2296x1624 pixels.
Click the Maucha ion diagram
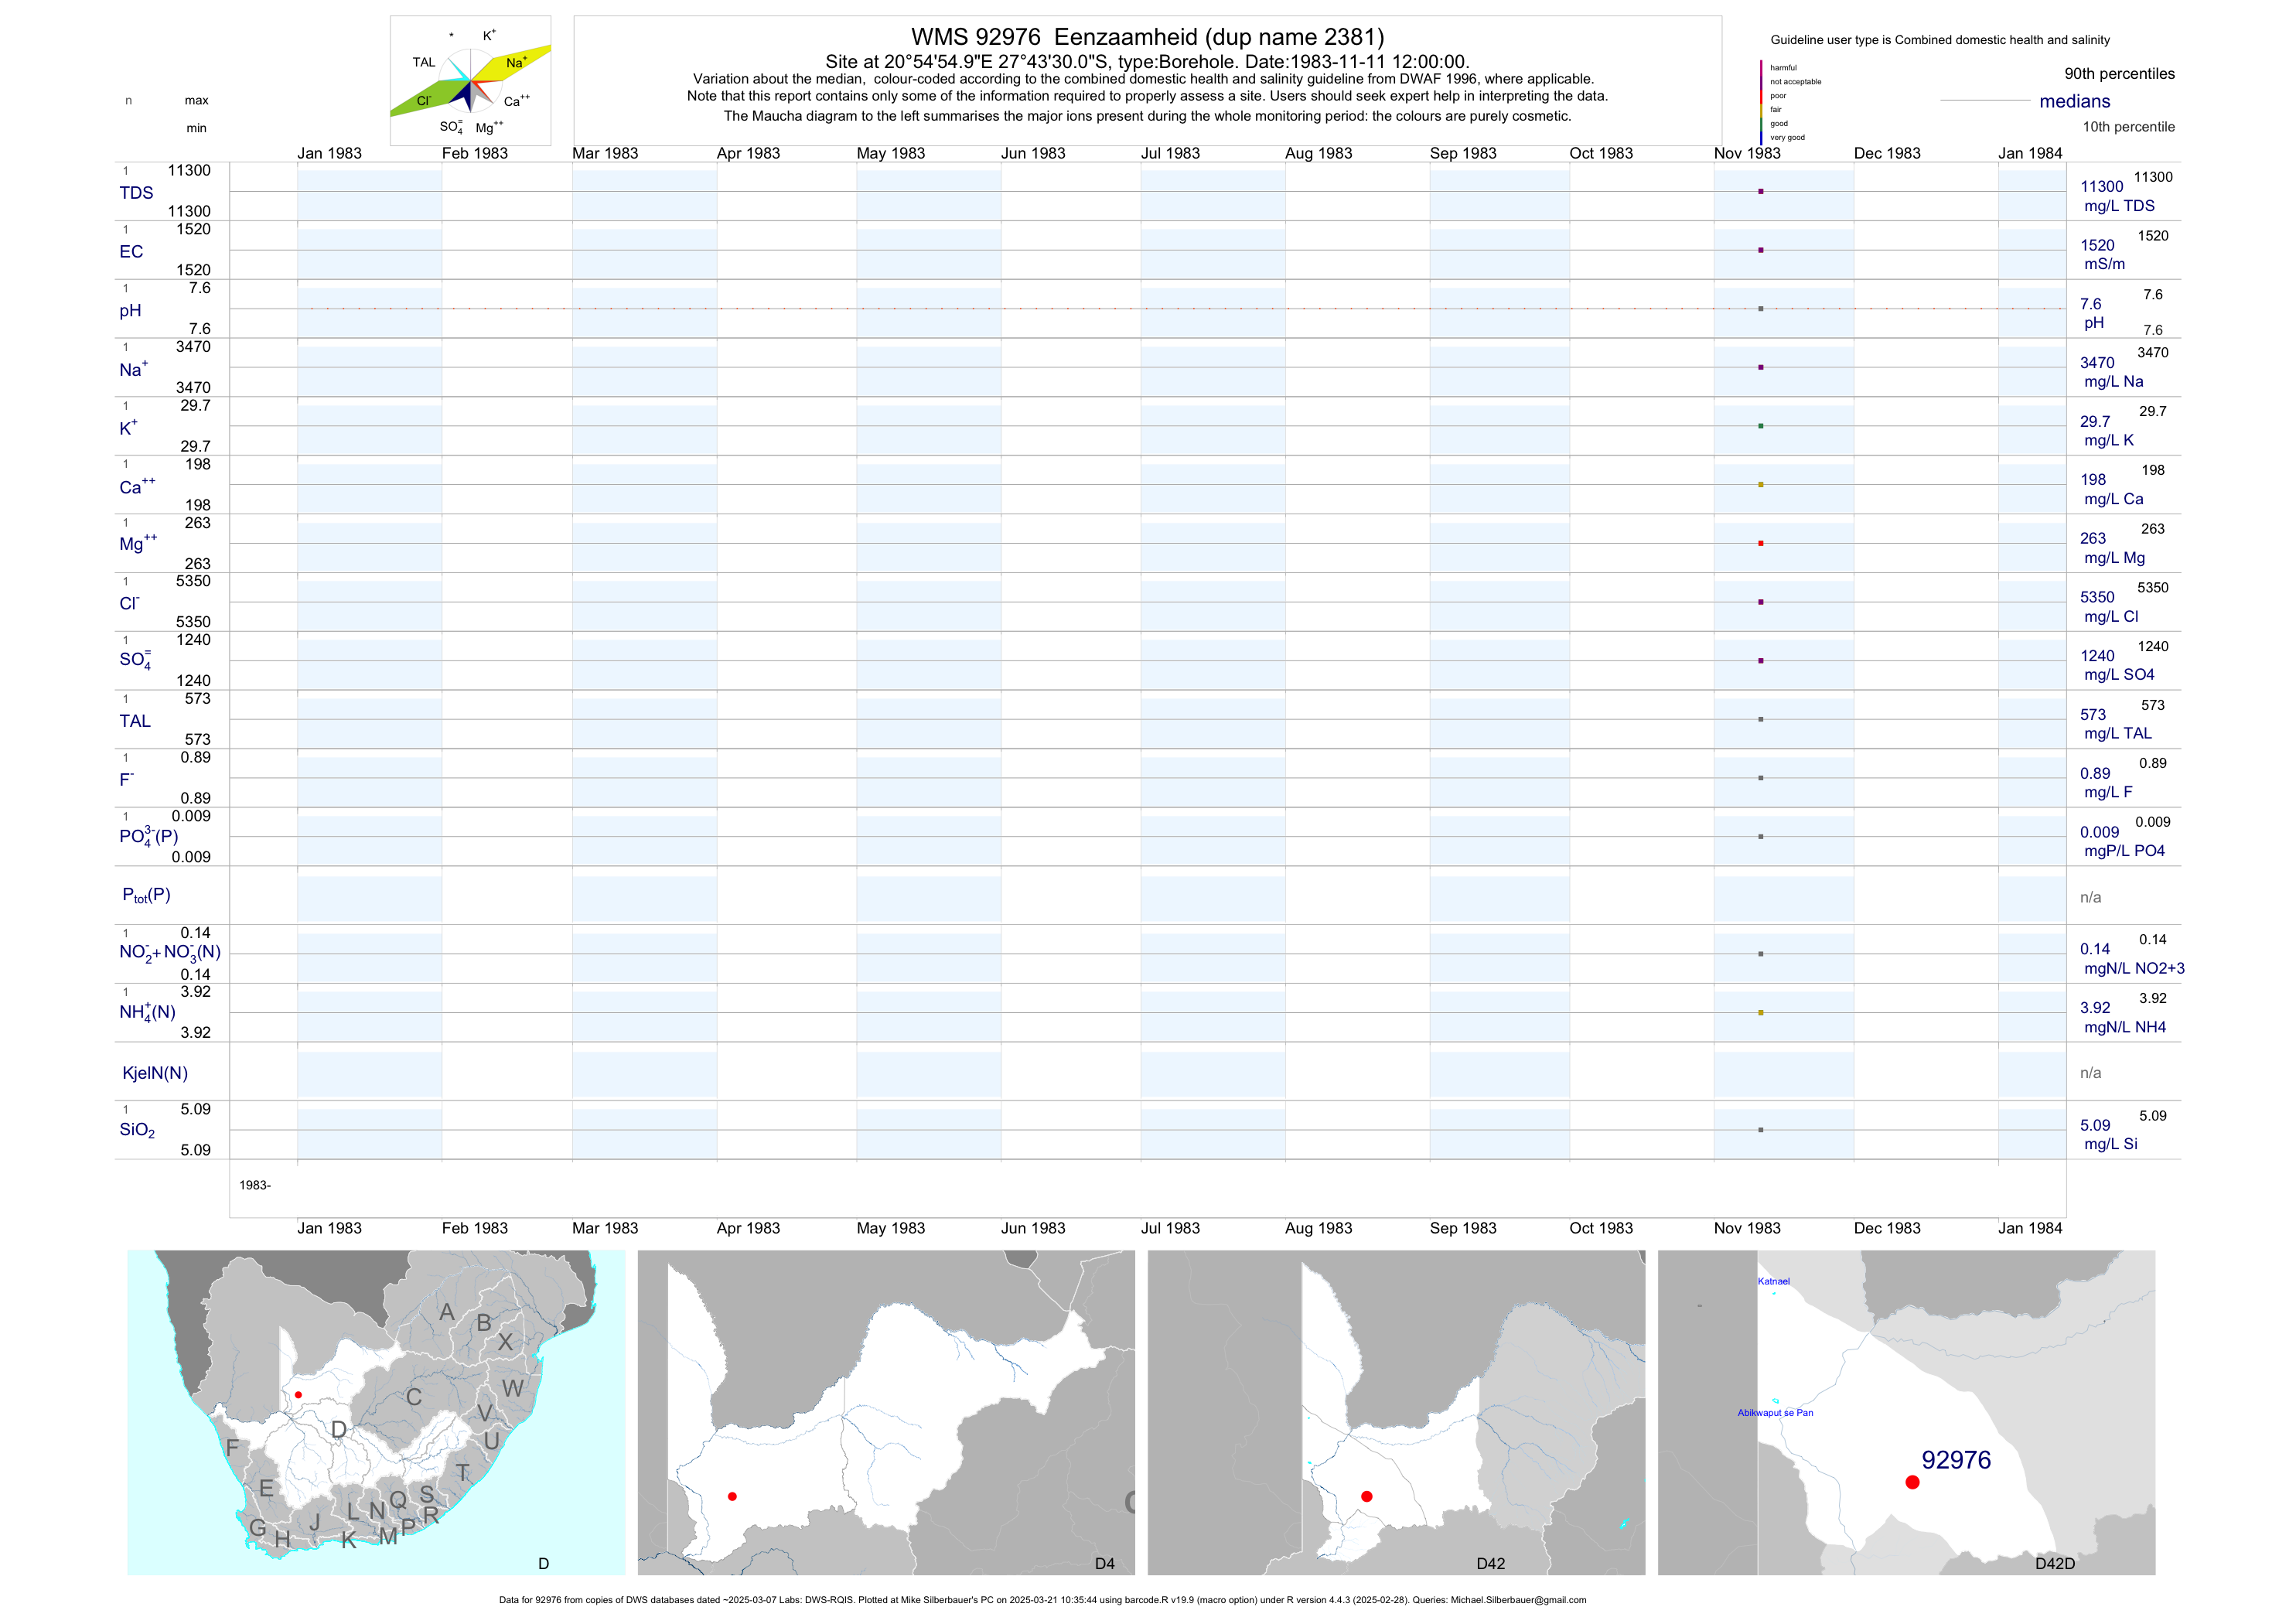click(470, 81)
